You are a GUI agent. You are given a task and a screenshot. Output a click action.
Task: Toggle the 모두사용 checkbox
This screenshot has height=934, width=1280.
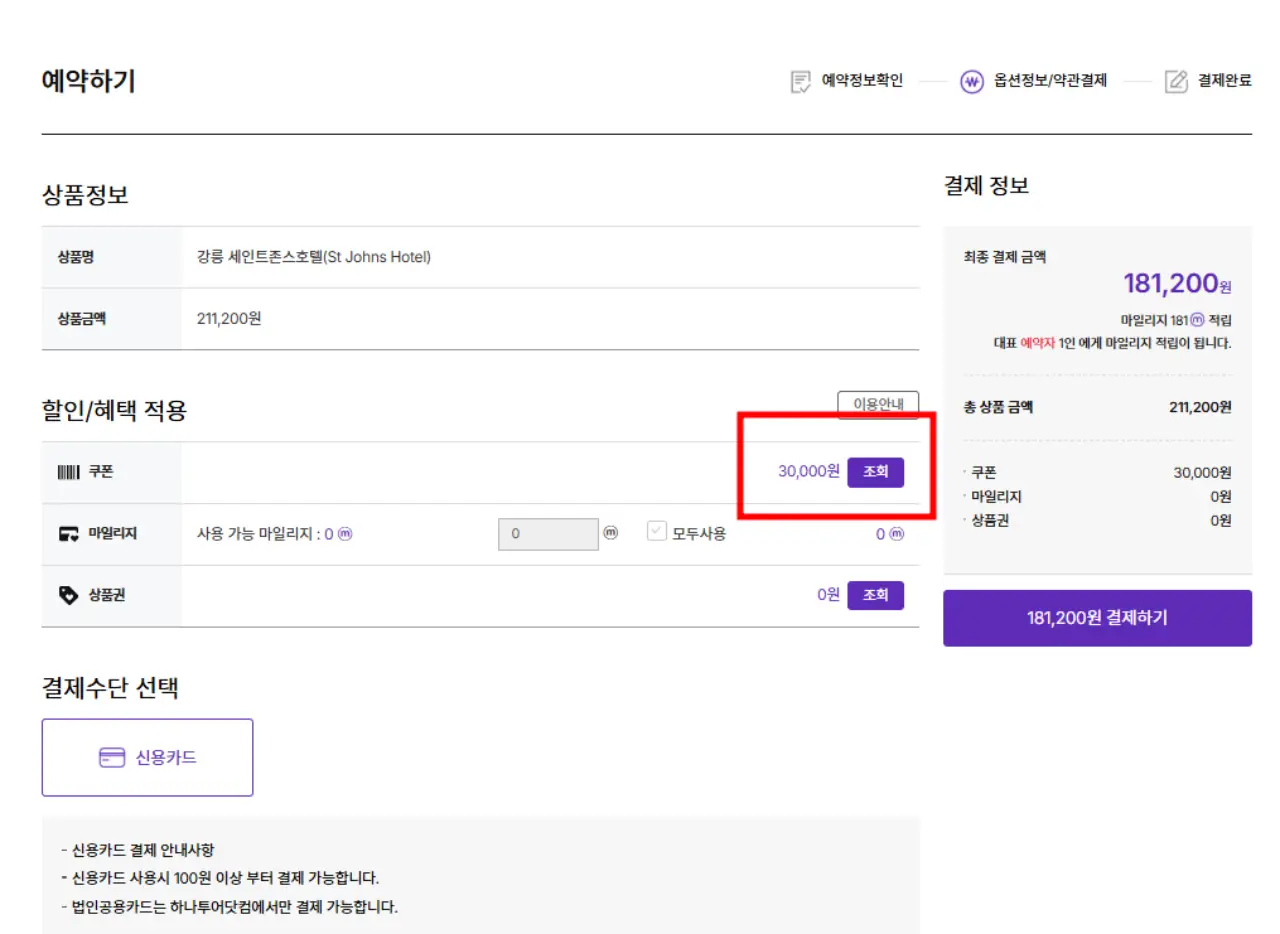click(x=655, y=532)
